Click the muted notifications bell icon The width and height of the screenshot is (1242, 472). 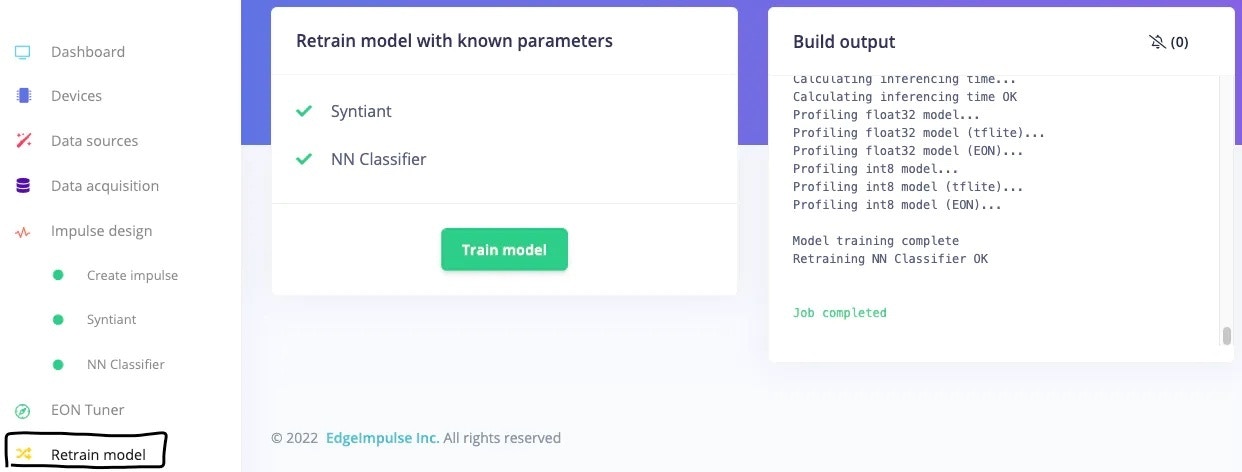pos(1158,42)
